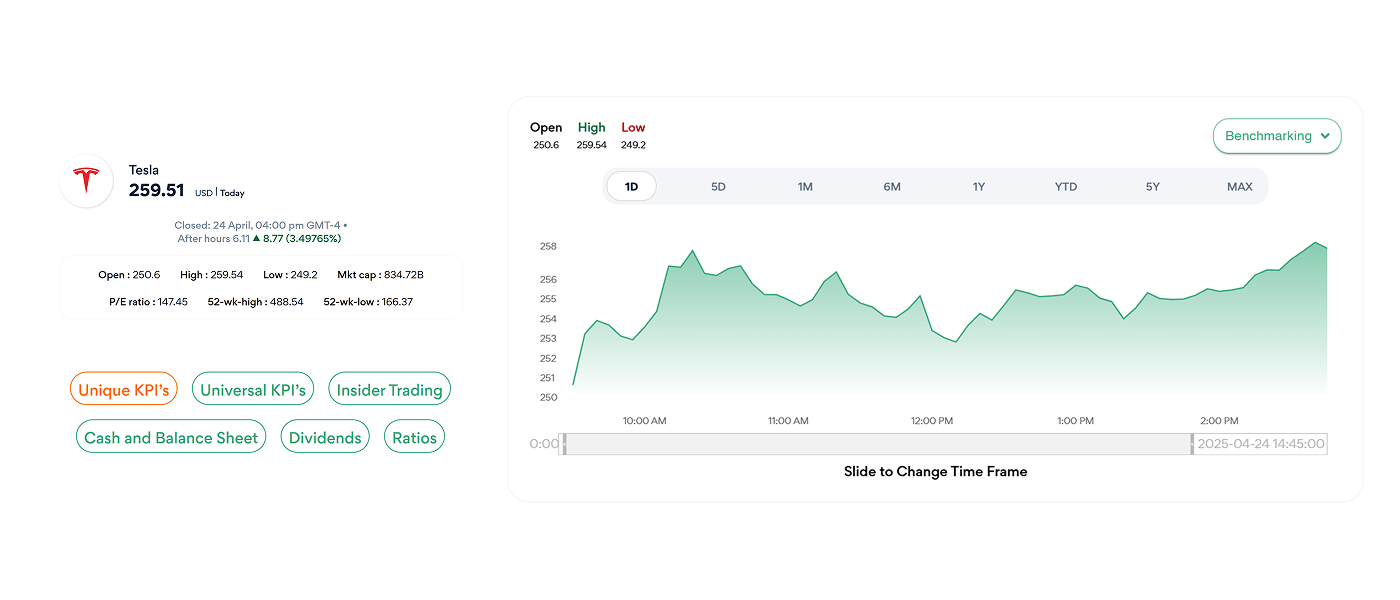Click the Tesla logo icon
Screen dimensions: 1400x600
tap(86, 181)
